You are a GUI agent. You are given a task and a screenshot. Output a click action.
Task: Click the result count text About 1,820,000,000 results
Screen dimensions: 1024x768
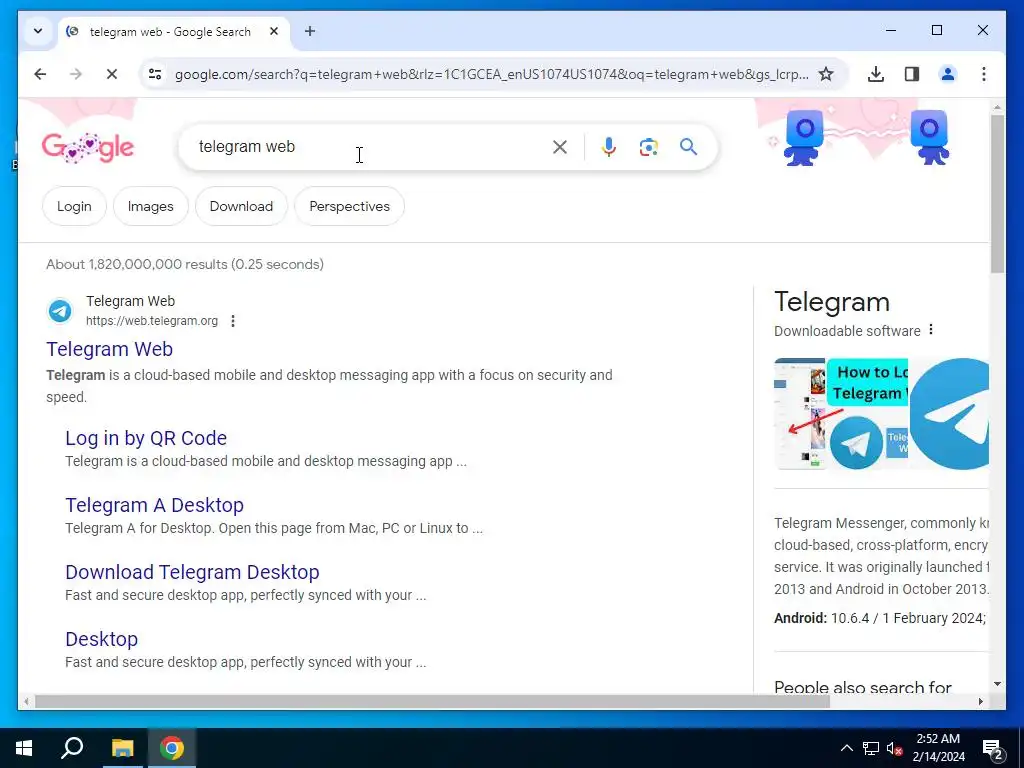coord(185,264)
